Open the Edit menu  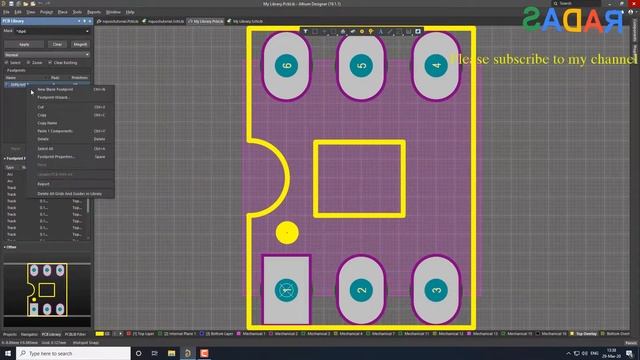[x=18, y=12]
